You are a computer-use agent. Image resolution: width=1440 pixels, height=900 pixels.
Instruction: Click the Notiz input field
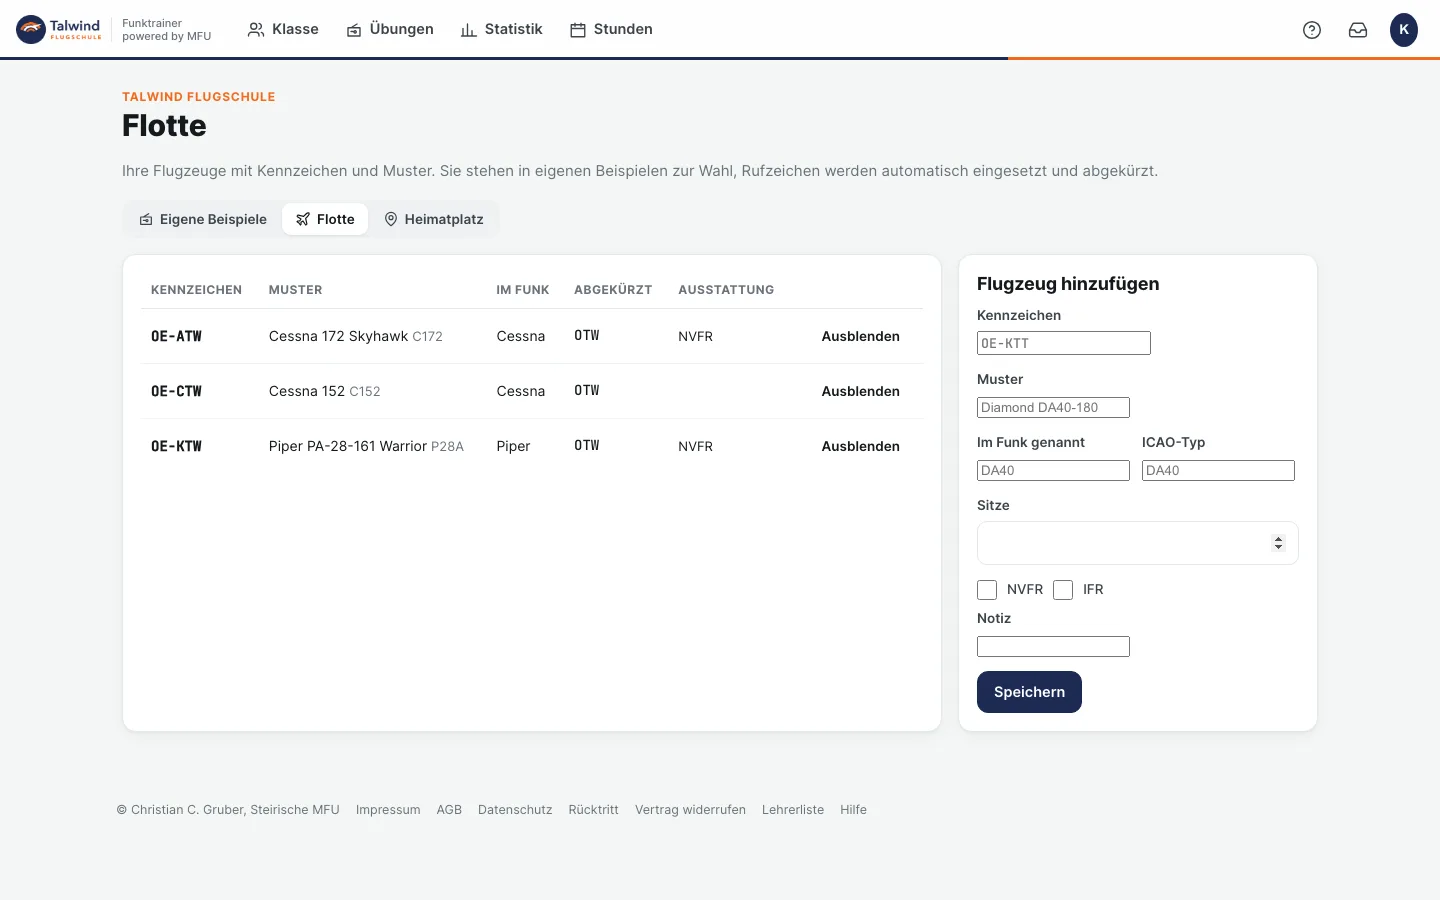(x=1053, y=647)
